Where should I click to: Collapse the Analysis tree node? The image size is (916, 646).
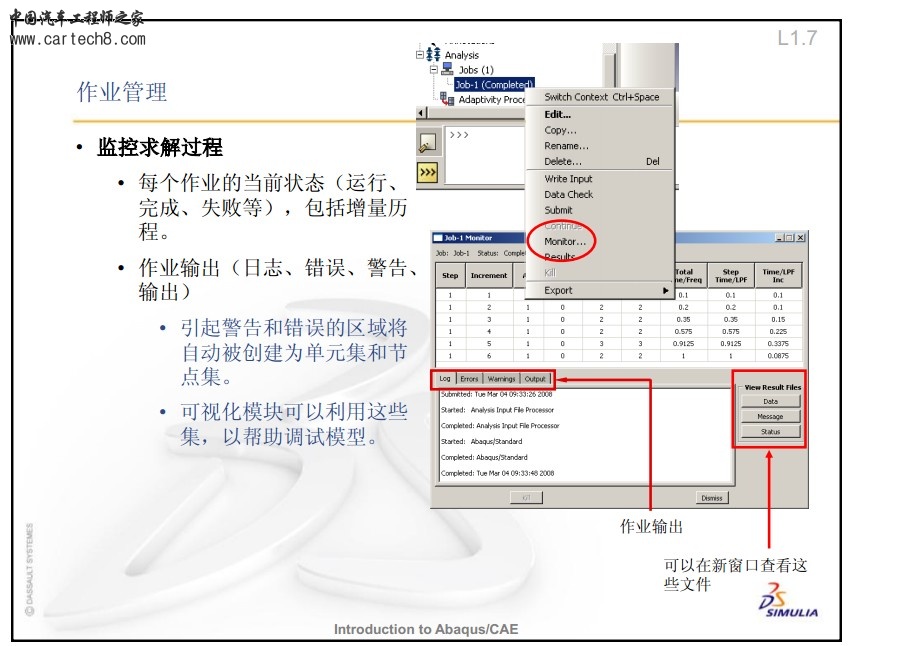click(421, 55)
